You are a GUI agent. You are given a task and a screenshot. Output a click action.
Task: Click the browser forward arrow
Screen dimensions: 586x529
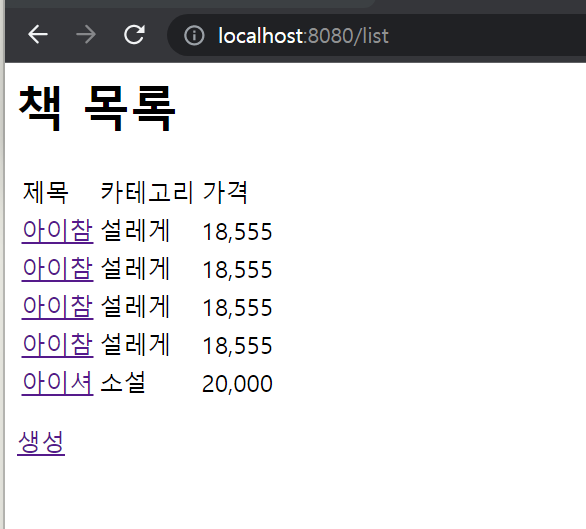pos(86,35)
